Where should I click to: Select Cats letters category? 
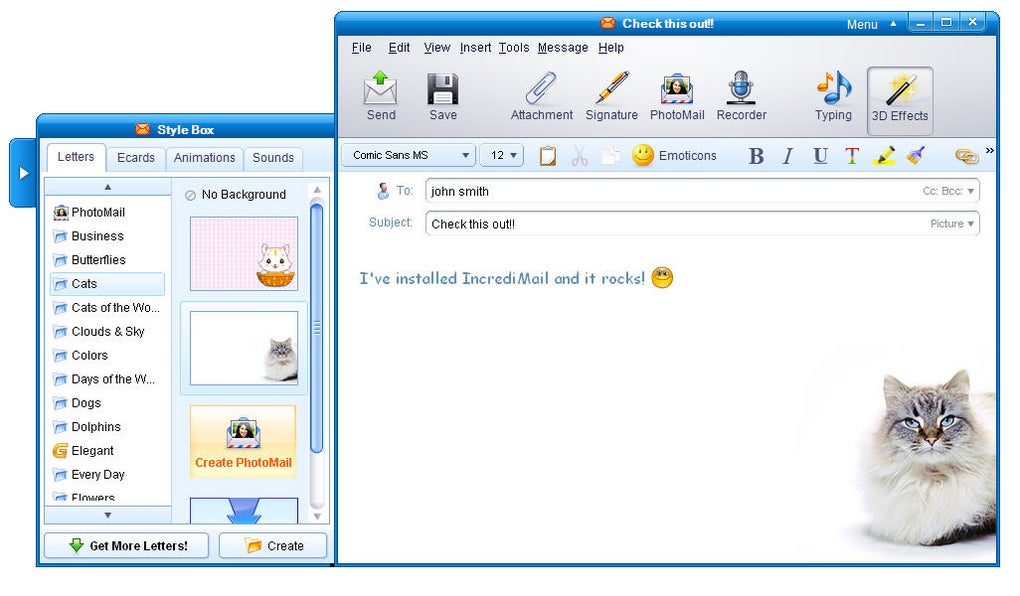107,284
